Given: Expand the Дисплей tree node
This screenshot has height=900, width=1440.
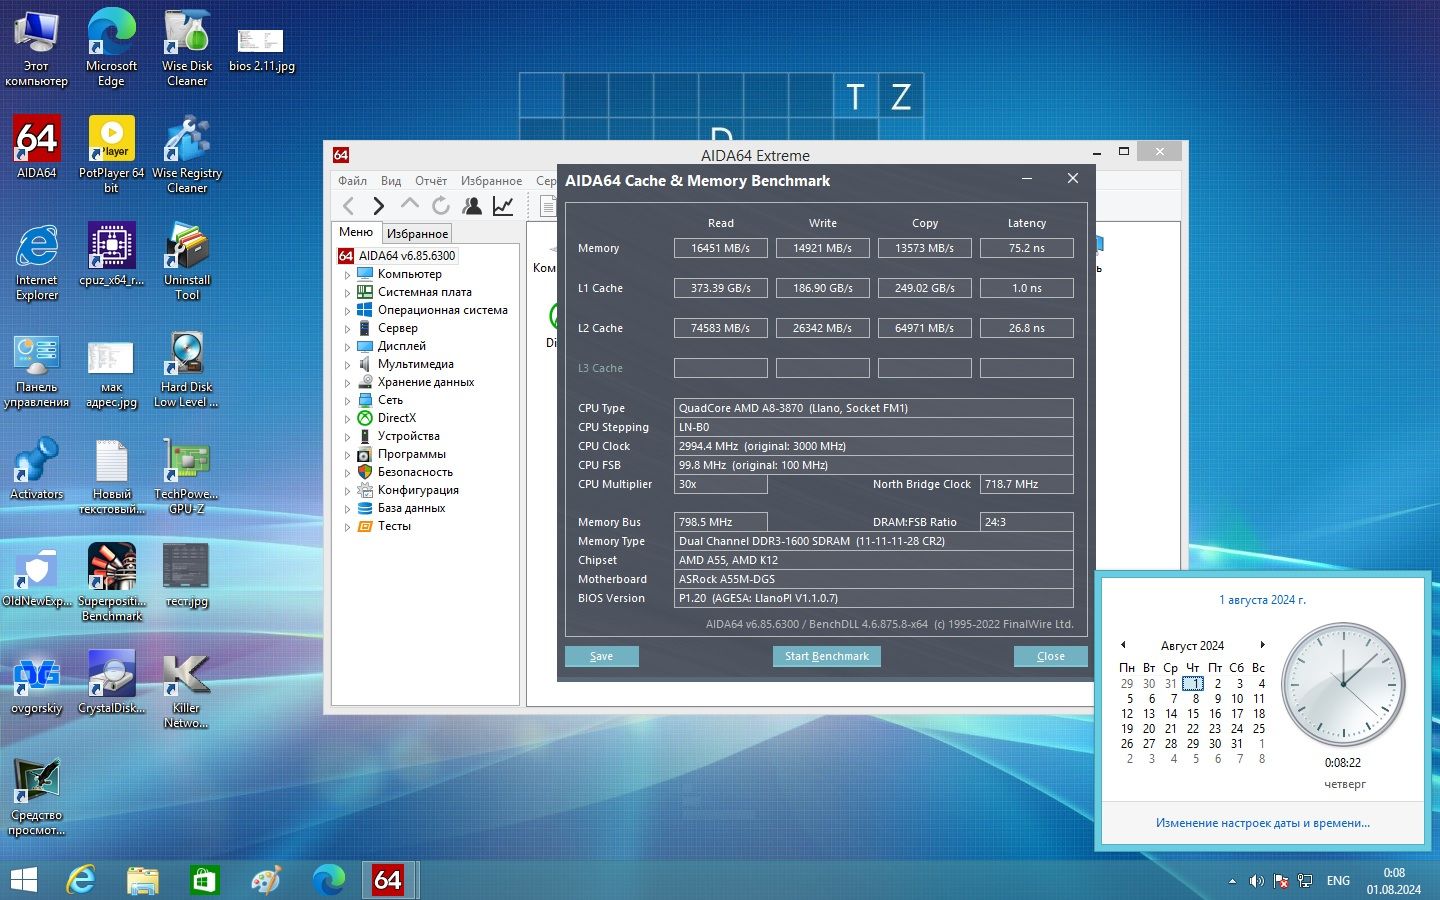Looking at the screenshot, I should point(348,346).
